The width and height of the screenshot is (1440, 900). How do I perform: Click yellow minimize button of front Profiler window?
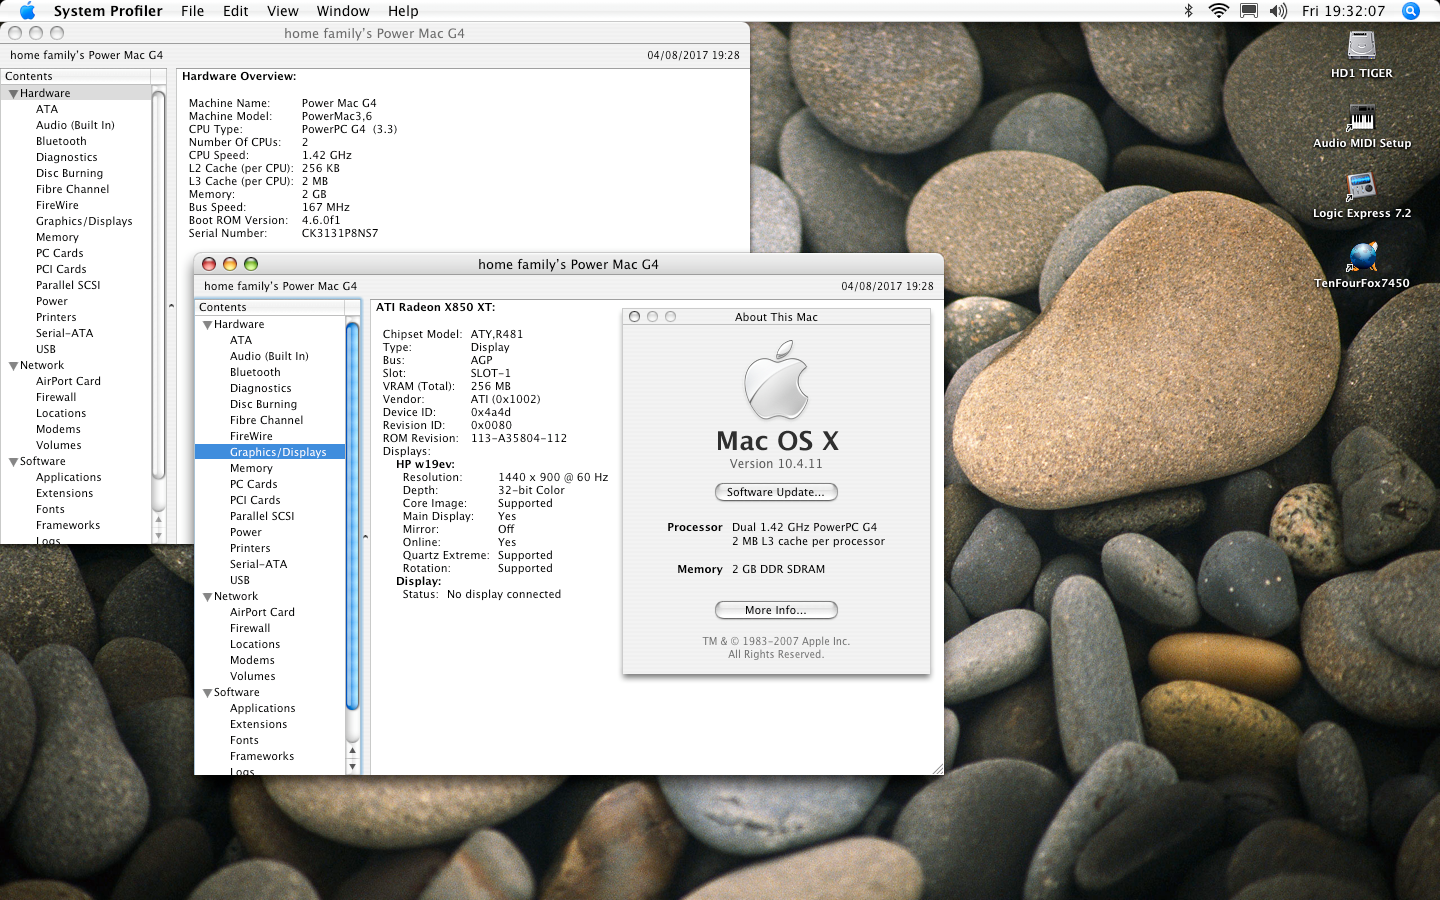click(x=230, y=264)
